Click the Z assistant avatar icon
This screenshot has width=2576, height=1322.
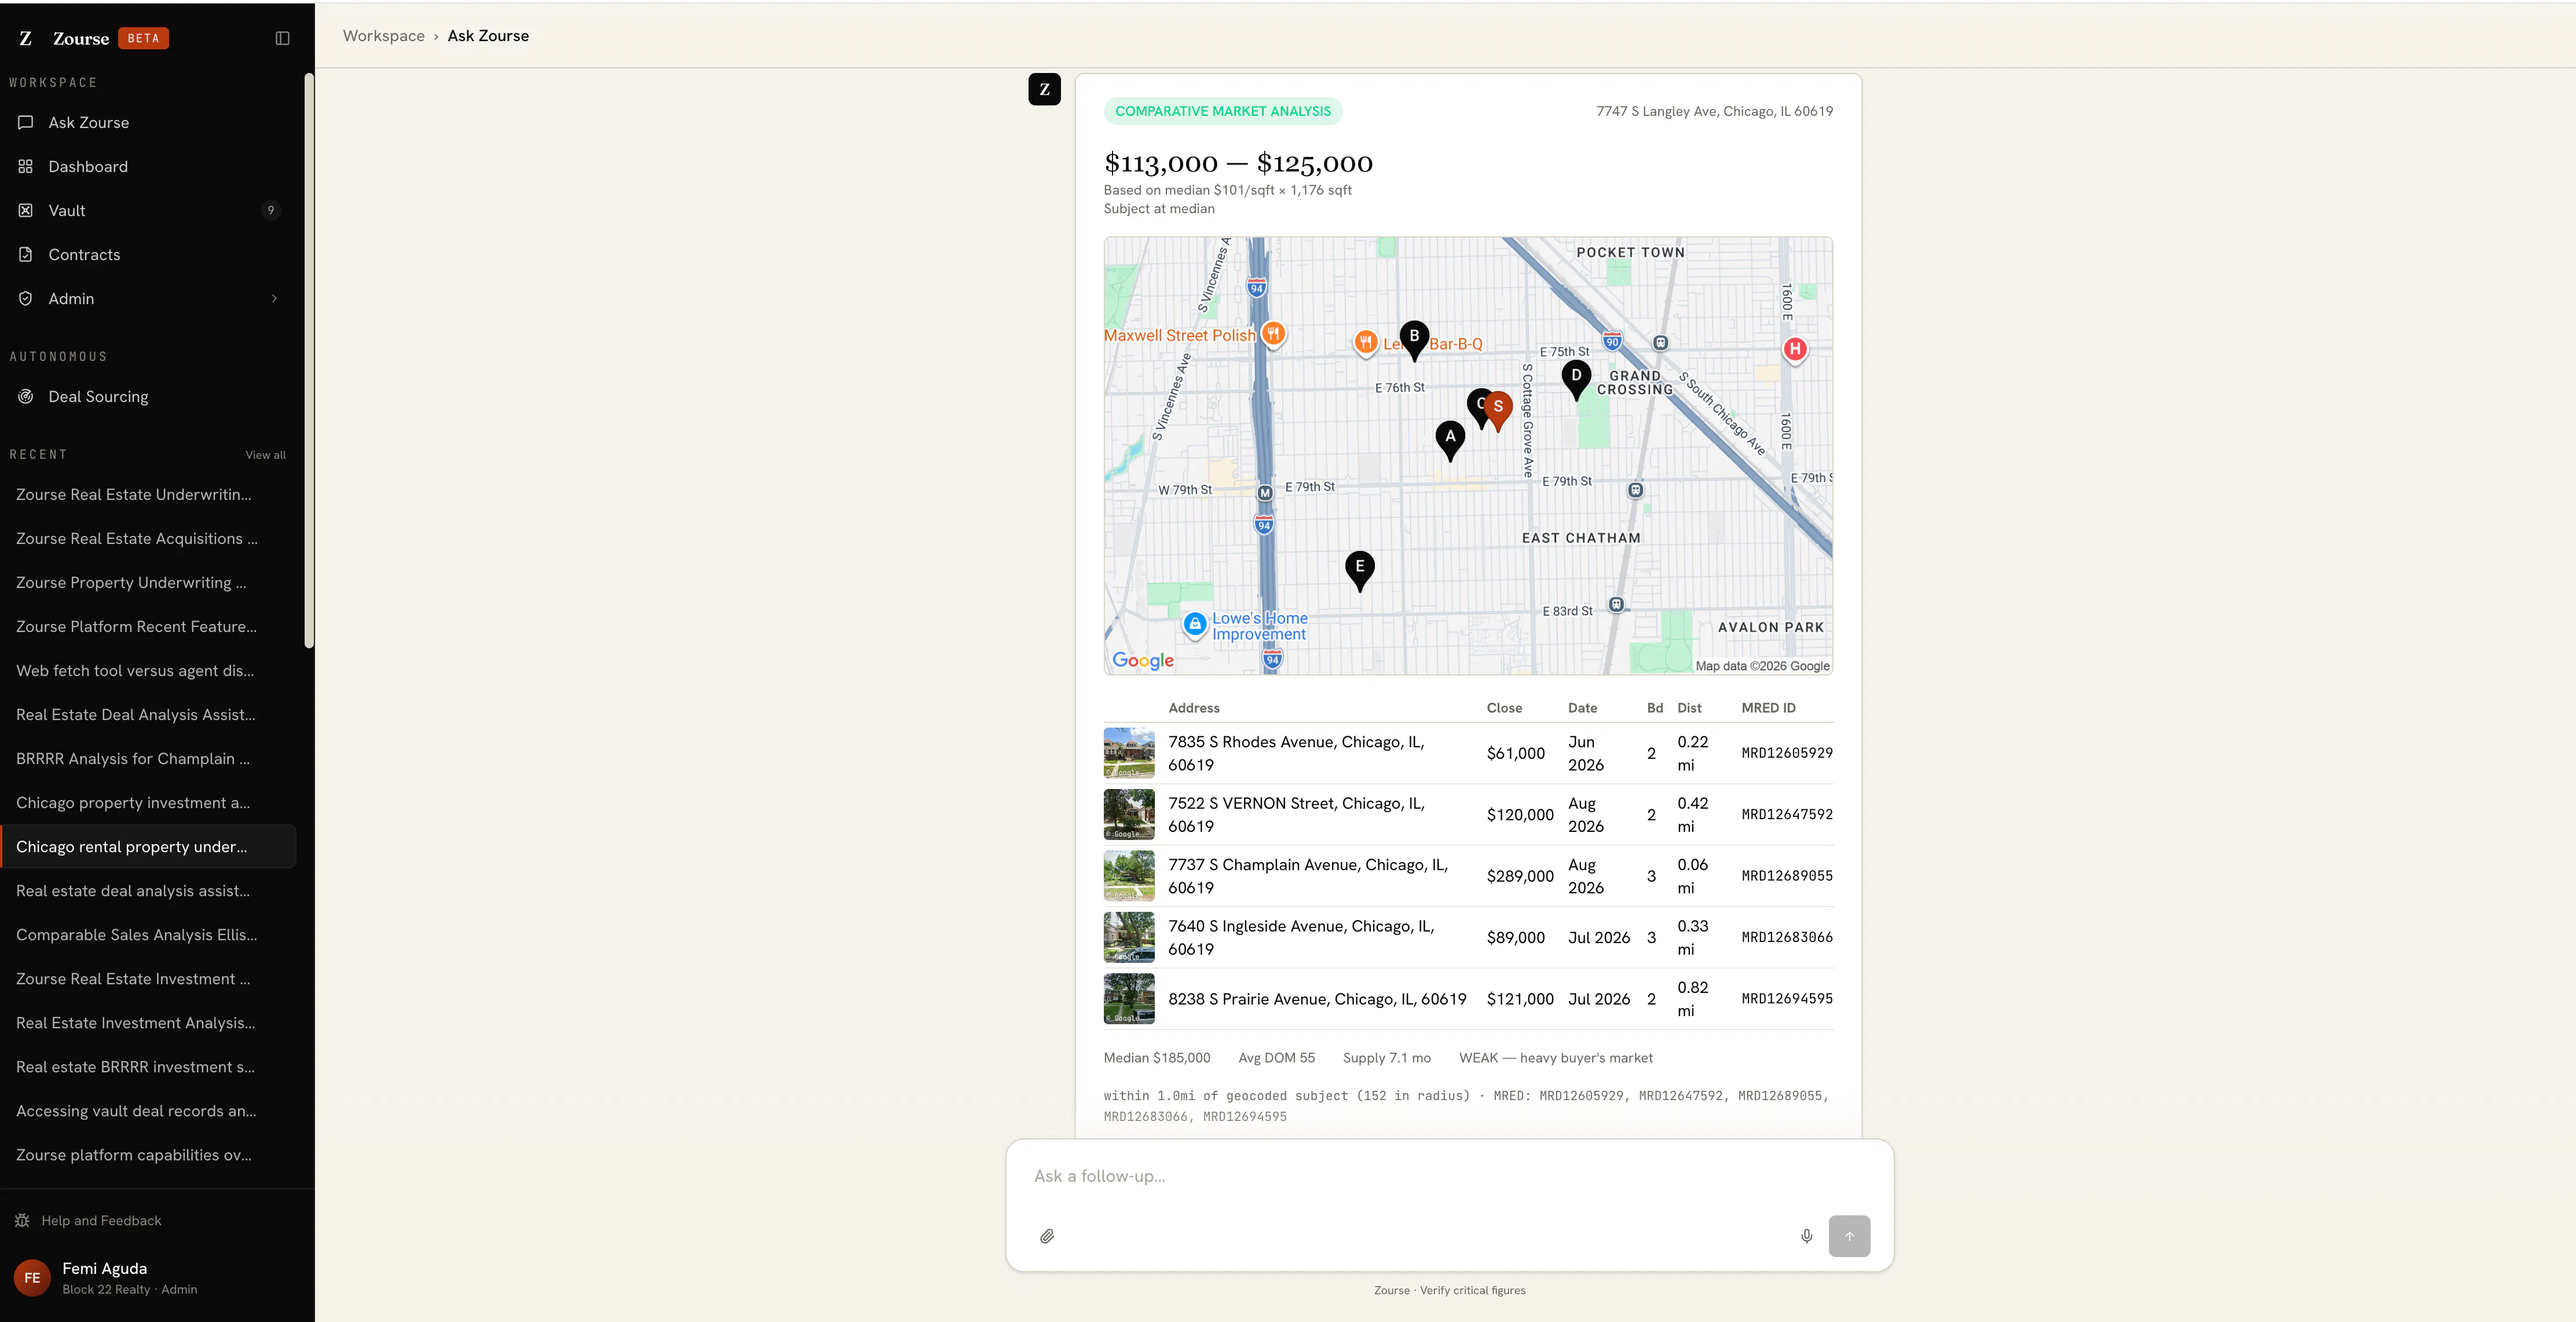(1044, 89)
